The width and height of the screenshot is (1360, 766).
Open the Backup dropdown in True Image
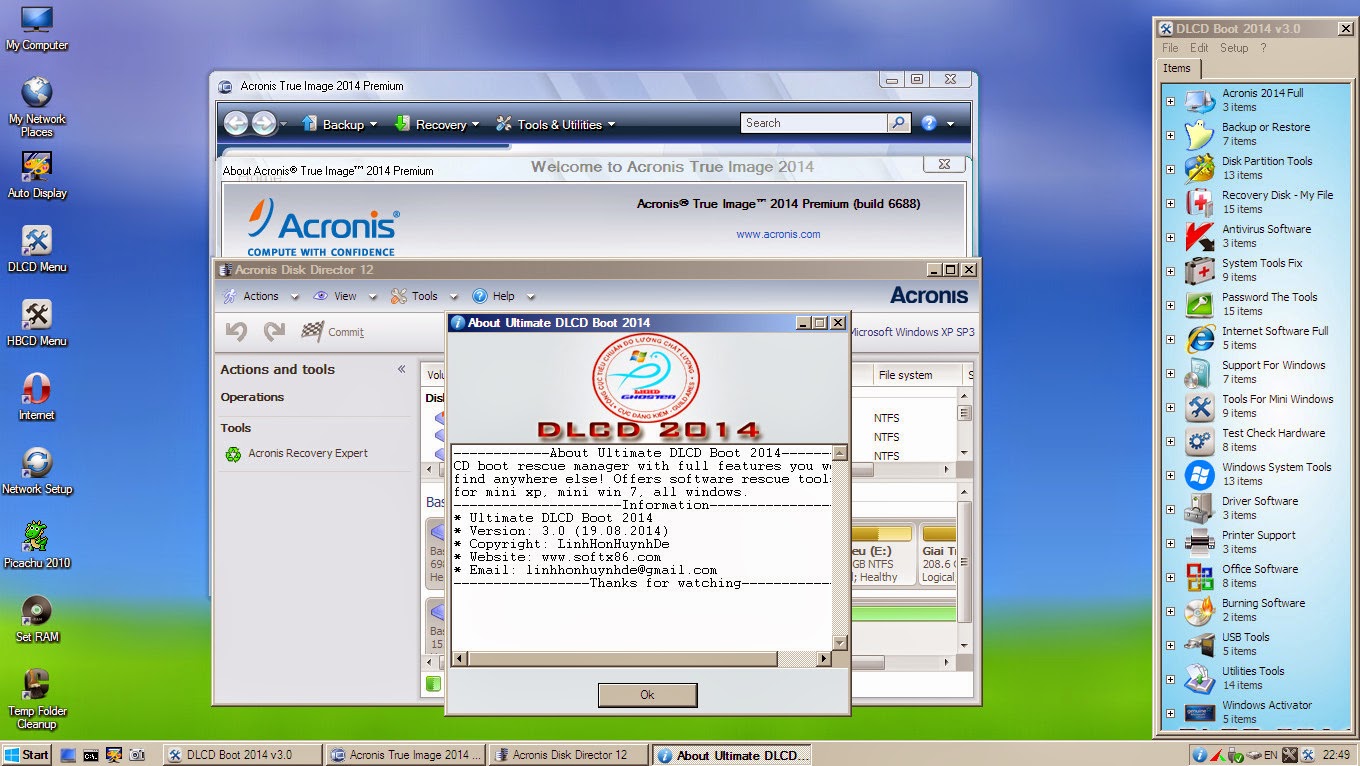[x=339, y=124]
